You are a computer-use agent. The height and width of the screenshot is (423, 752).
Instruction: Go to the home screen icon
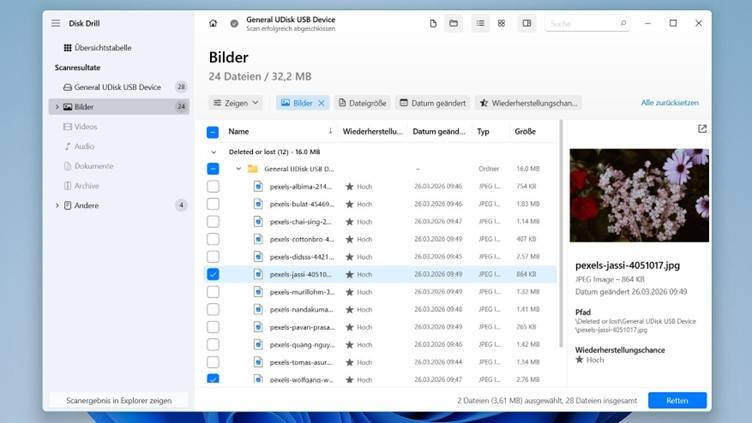click(x=213, y=23)
